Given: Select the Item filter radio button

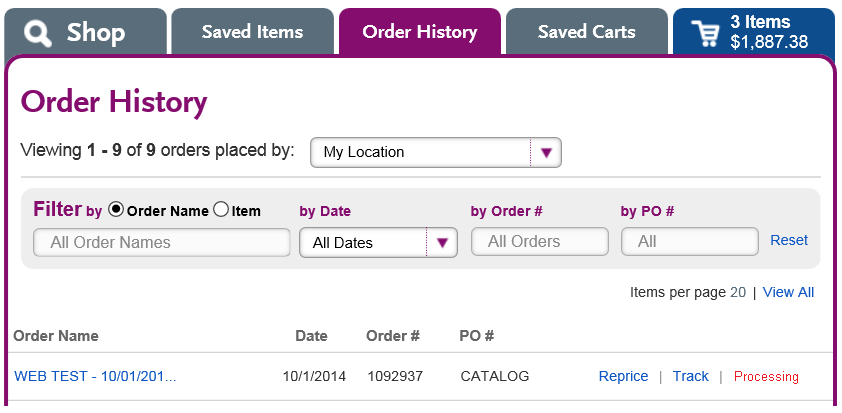Looking at the screenshot, I should tap(221, 210).
